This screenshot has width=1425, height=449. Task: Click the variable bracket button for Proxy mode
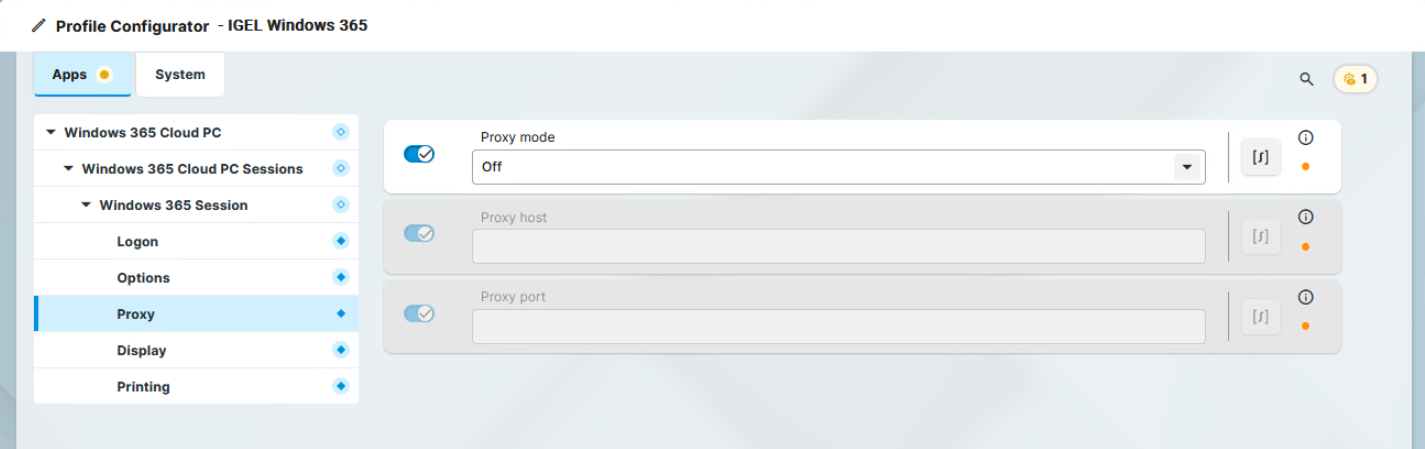click(x=1260, y=157)
